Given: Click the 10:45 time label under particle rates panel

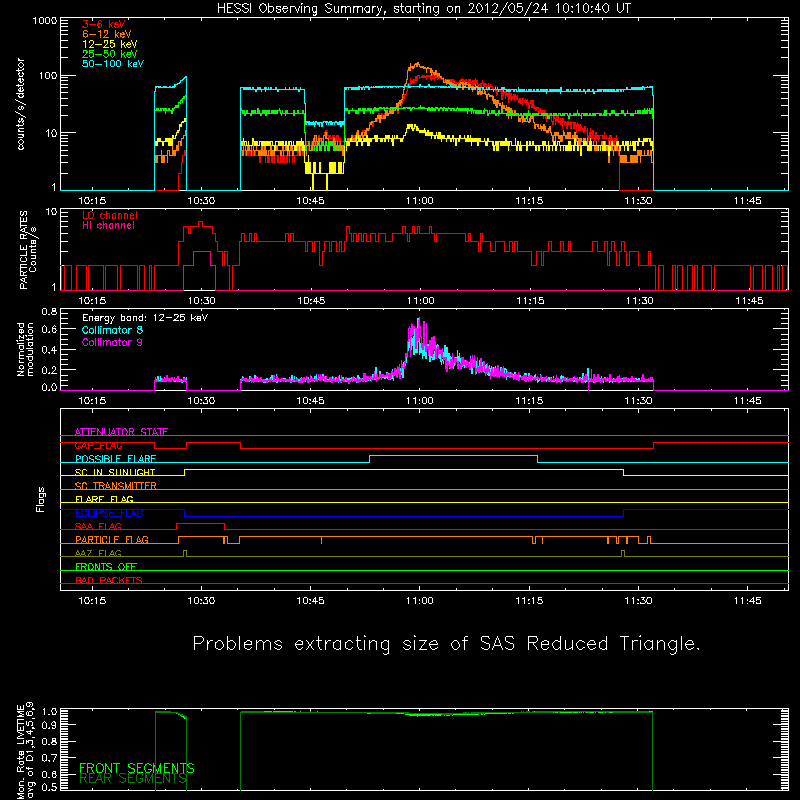Looking at the screenshot, I should [311, 301].
